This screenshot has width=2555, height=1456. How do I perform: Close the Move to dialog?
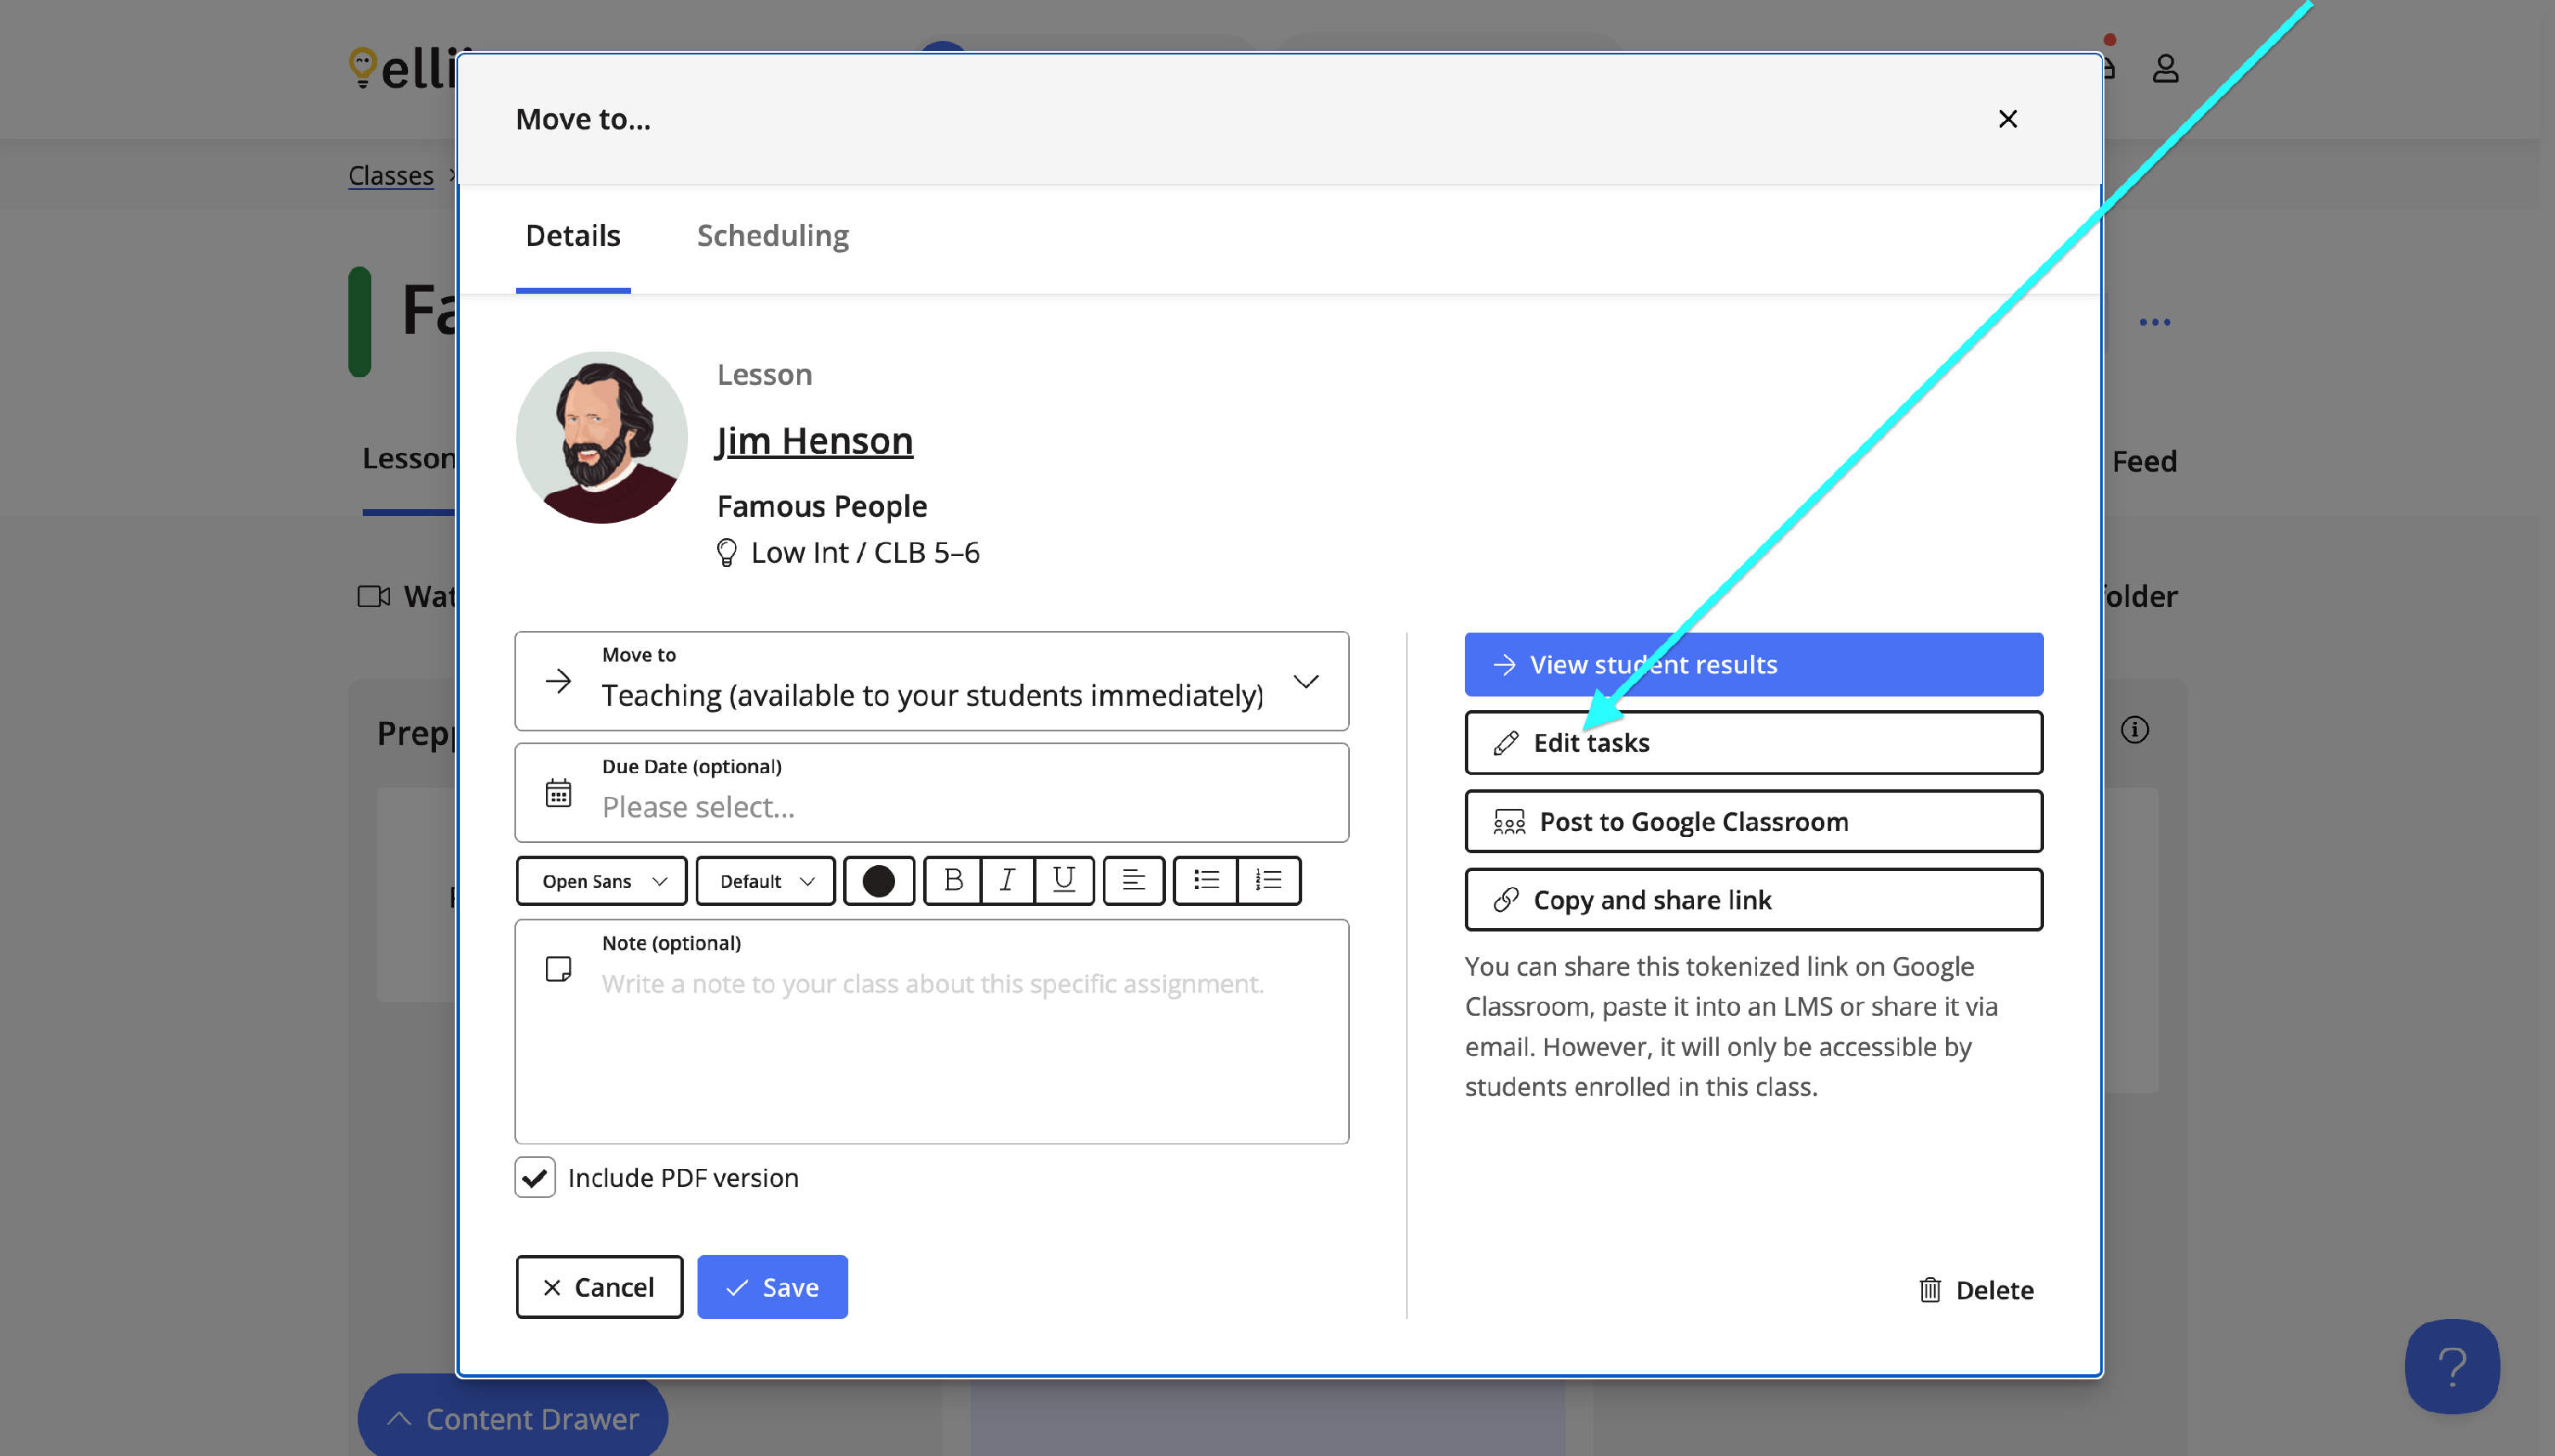tap(2007, 119)
